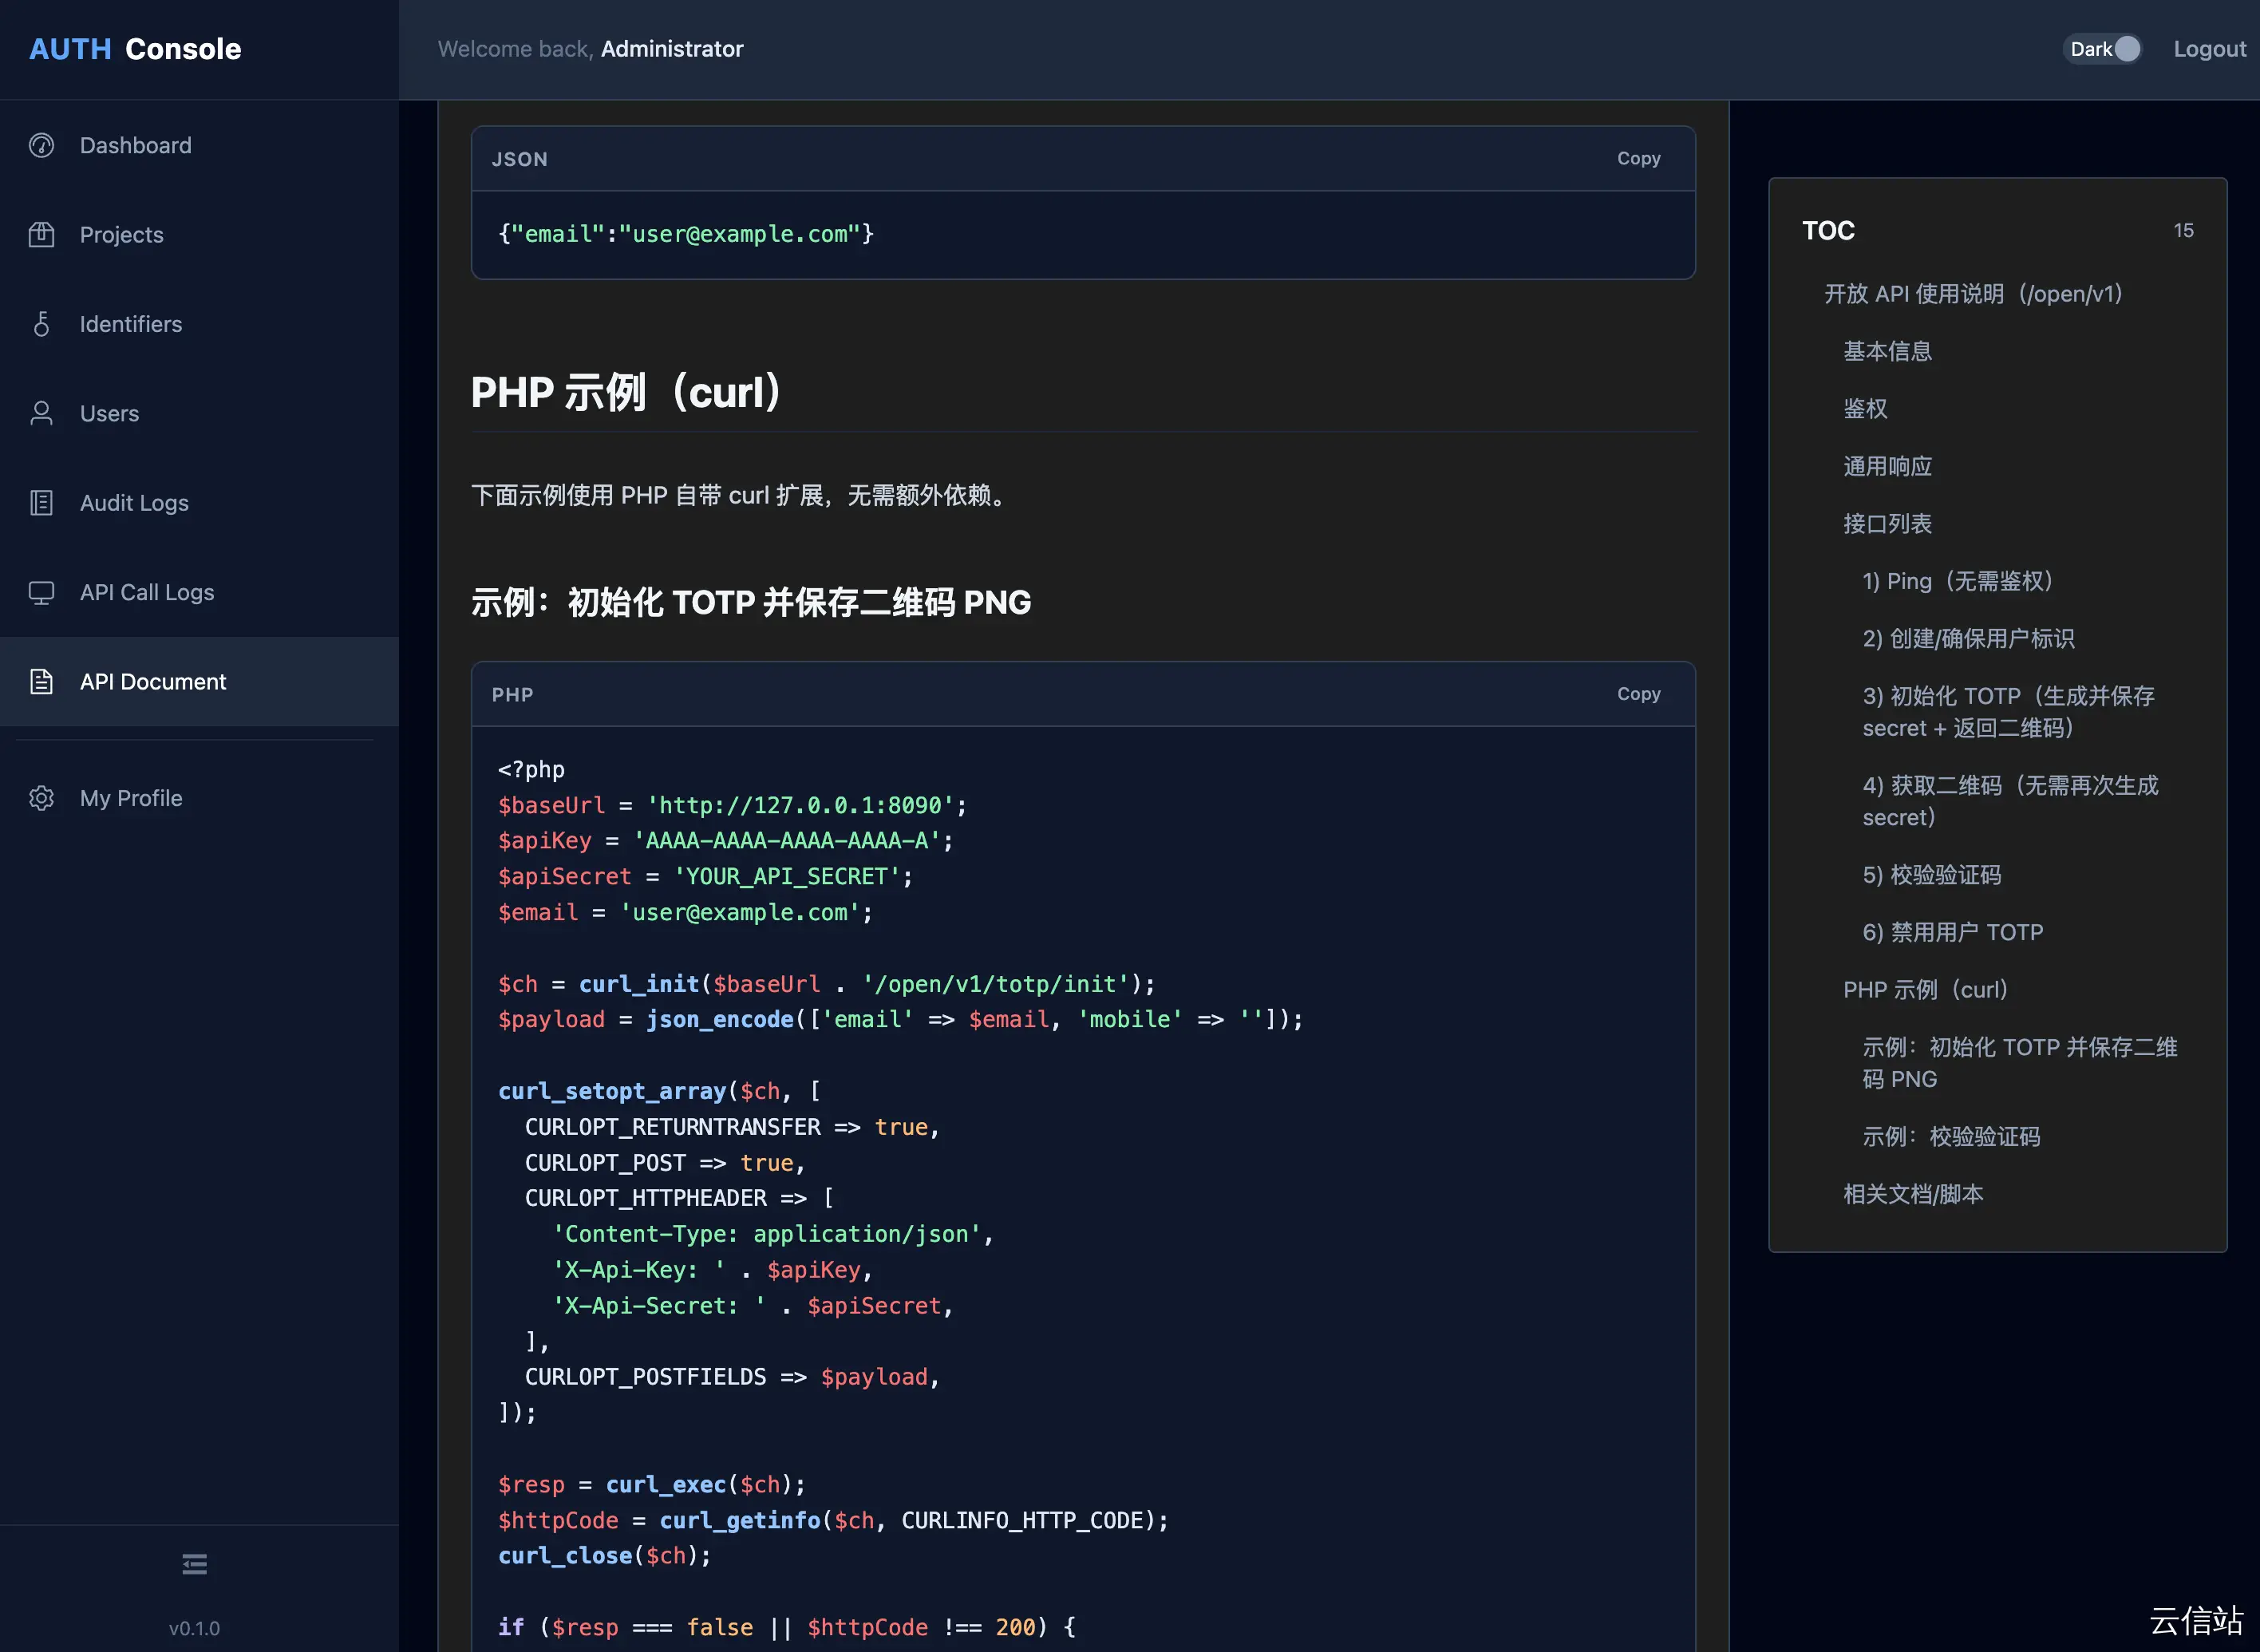
Task: Collapse the sidebar with the bottom menu icon
Action: [x=194, y=1564]
